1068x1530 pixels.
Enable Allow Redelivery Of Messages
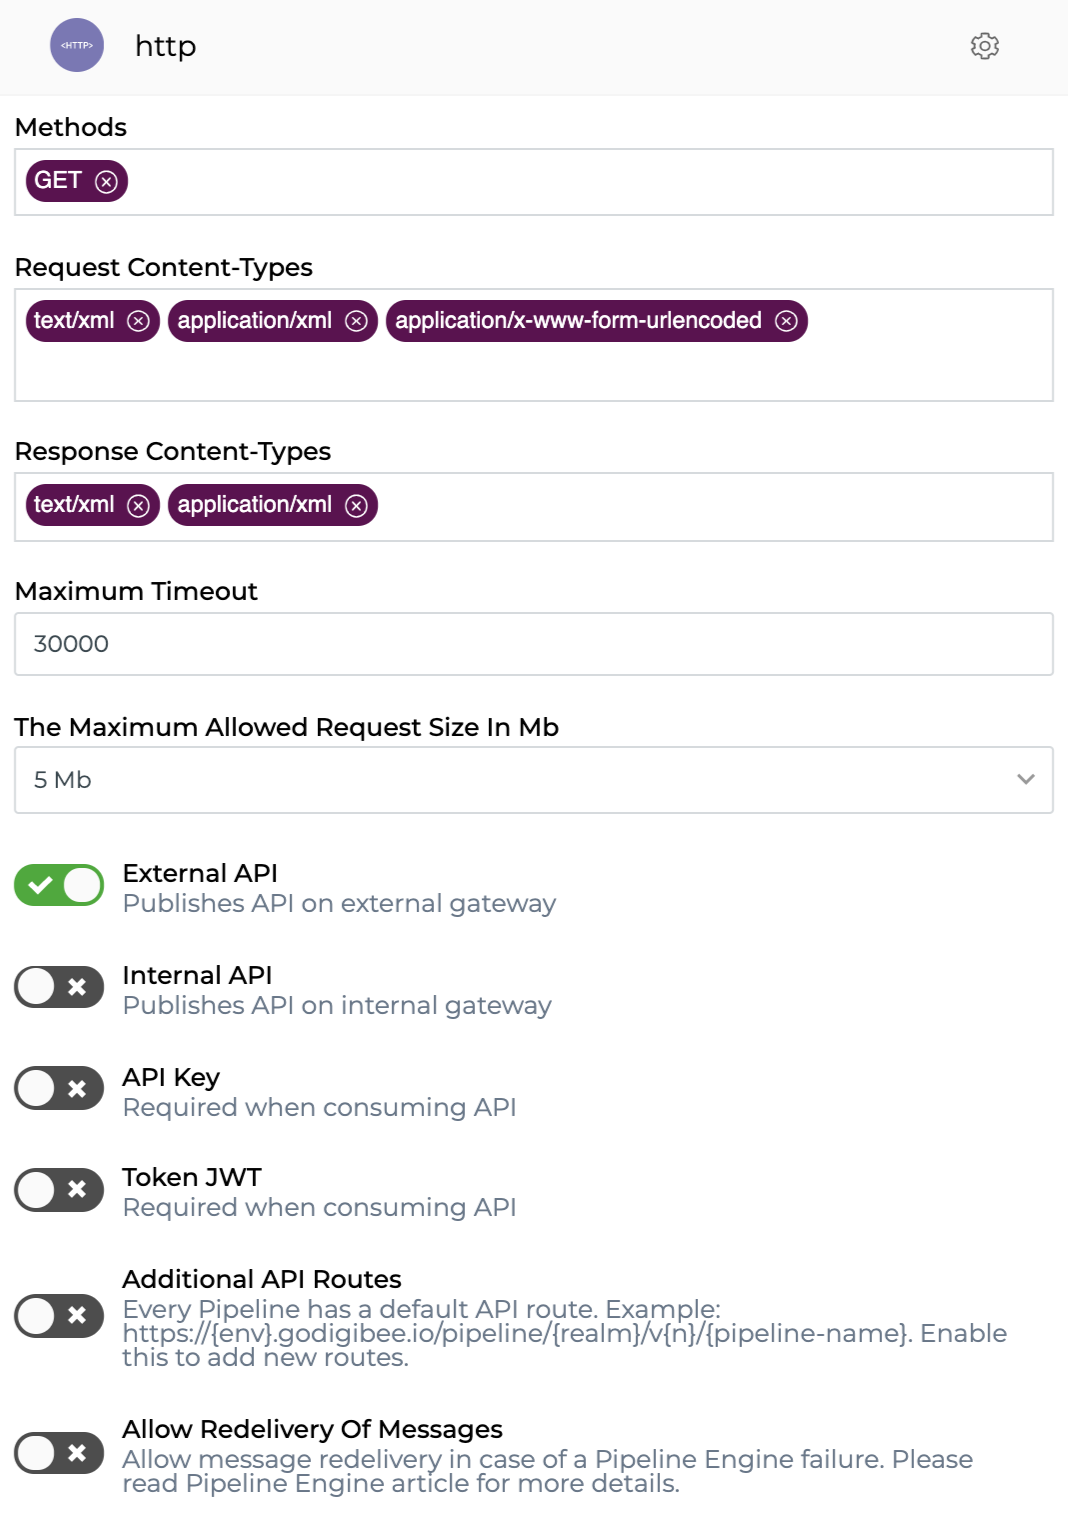pos(59,1453)
